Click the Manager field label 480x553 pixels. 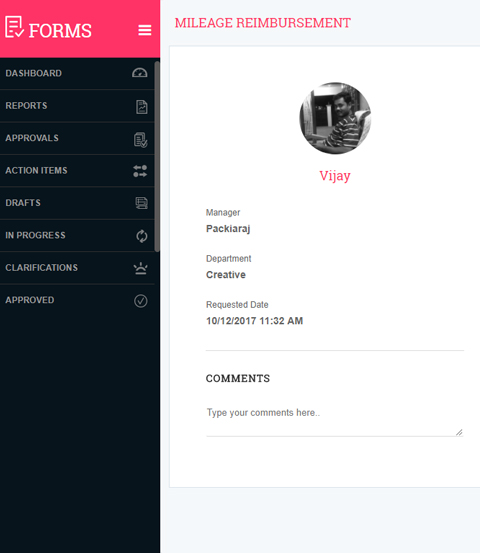point(223,213)
